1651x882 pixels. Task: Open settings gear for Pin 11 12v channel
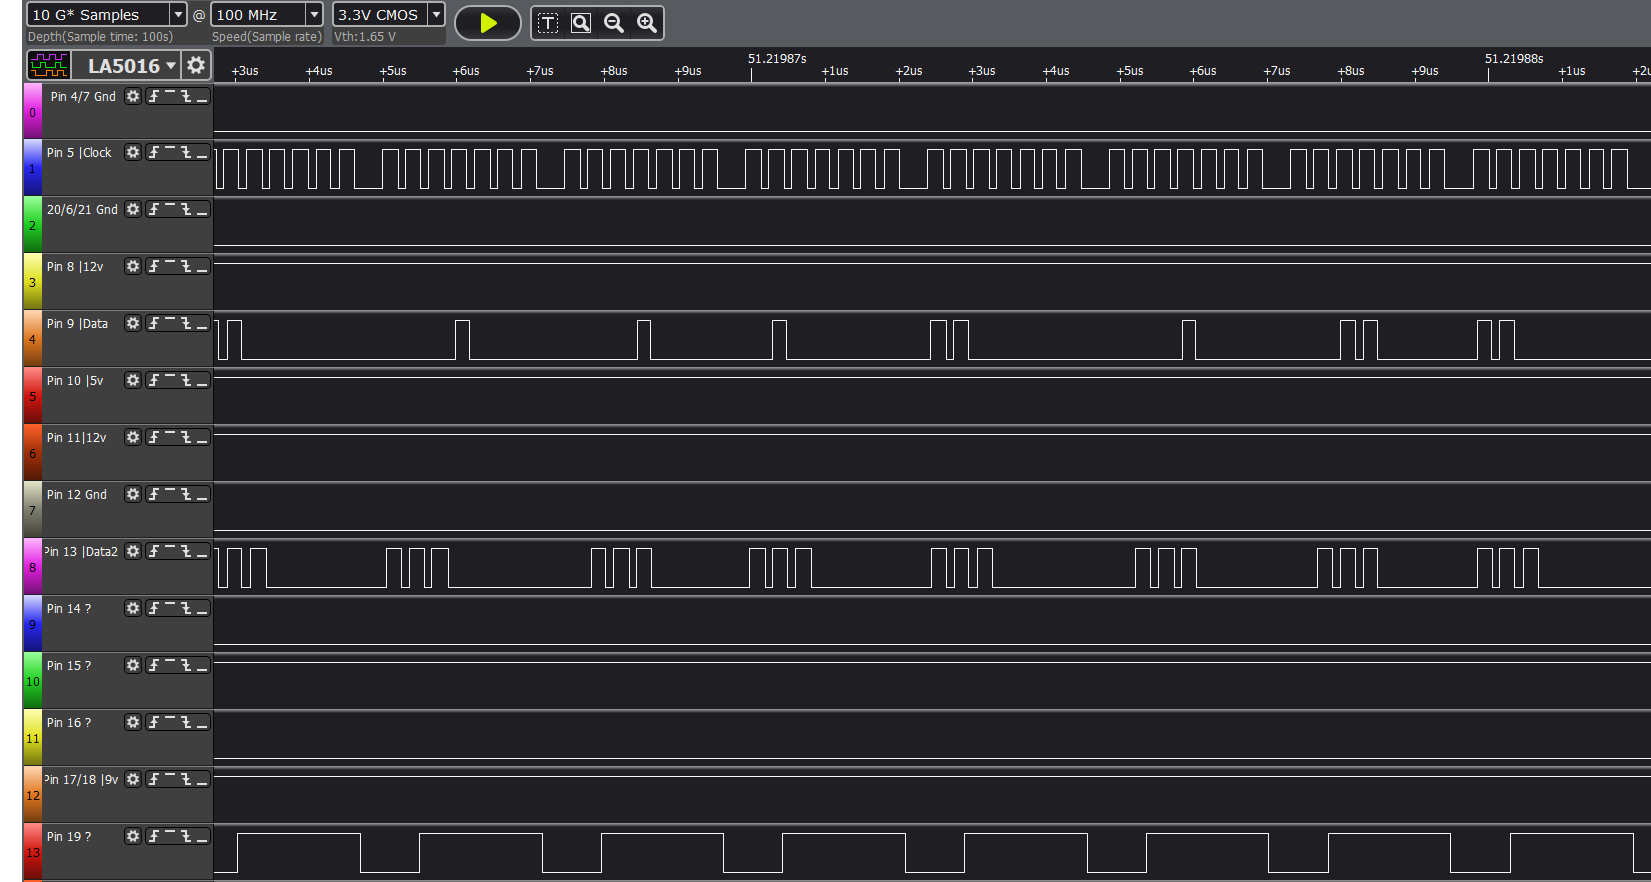pyautogui.click(x=133, y=437)
